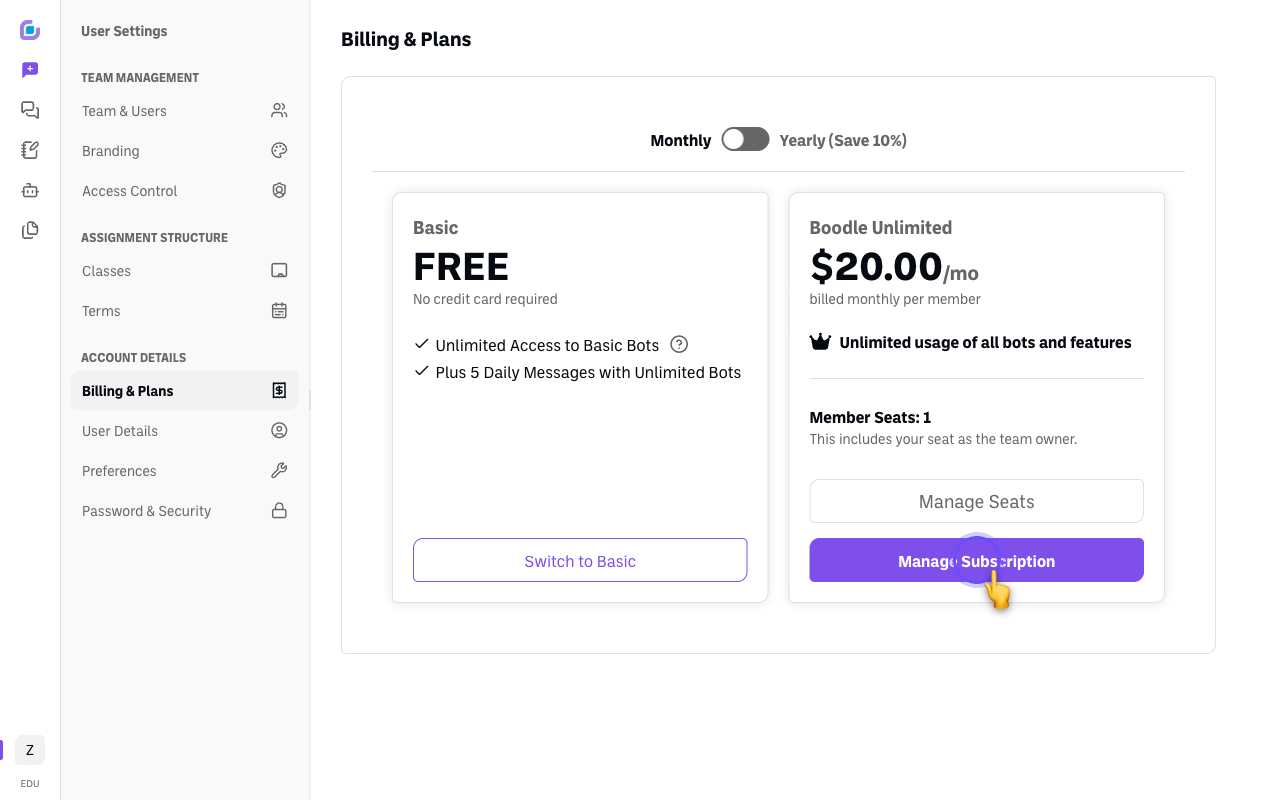Screen dimensions: 1280x800
Task: Open Password & Security settings
Action: pos(185,511)
